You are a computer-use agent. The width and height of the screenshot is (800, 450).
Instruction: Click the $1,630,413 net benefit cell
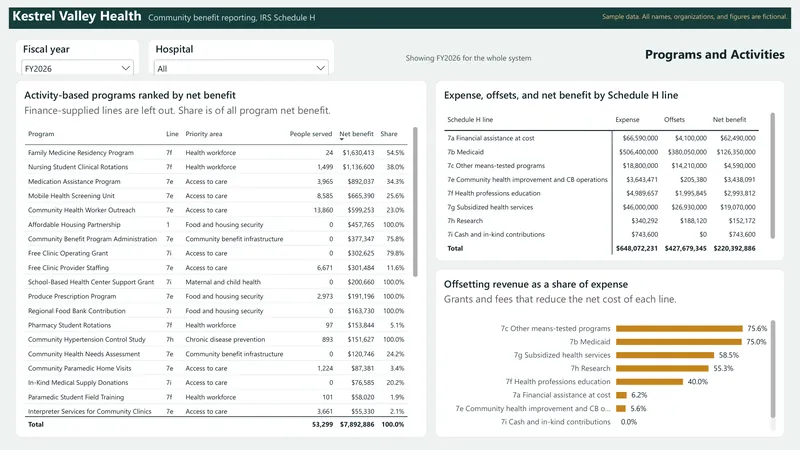coord(358,153)
